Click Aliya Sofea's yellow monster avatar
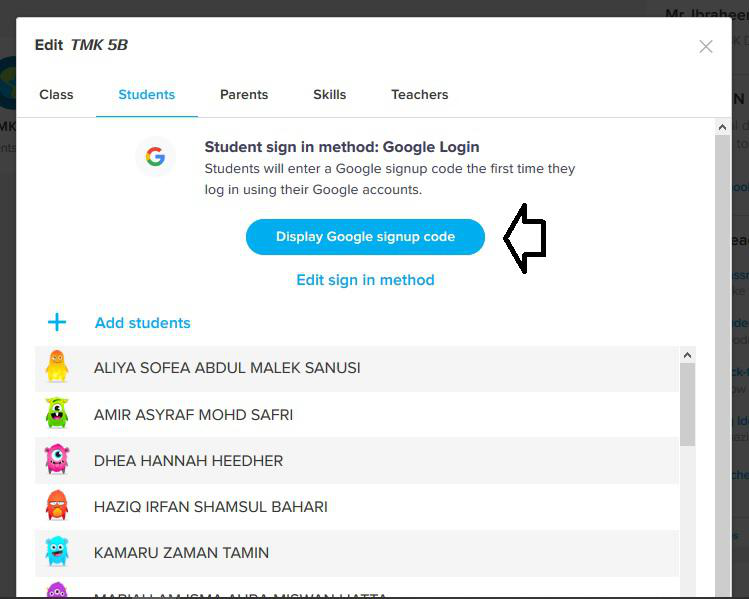749x599 pixels. click(x=57, y=367)
